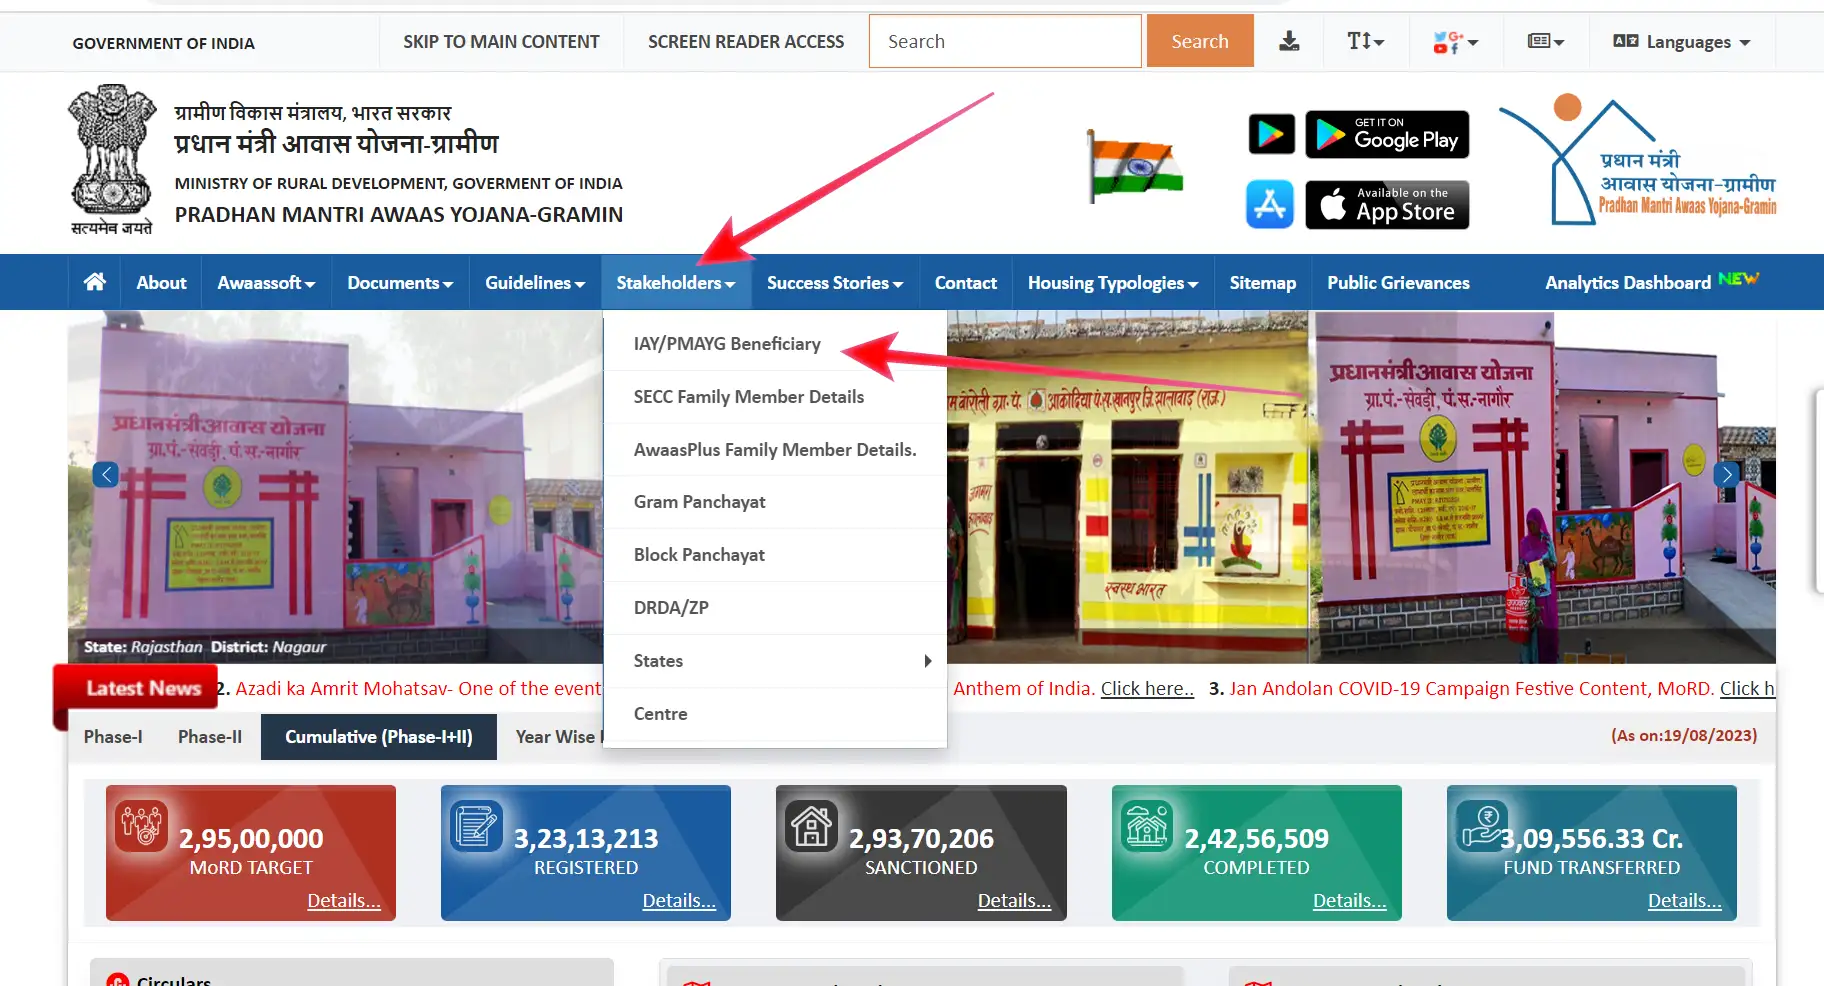This screenshot has height=986, width=1824.
Task: Expand the Housing Typologies menu
Action: click(x=1113, y=282)
